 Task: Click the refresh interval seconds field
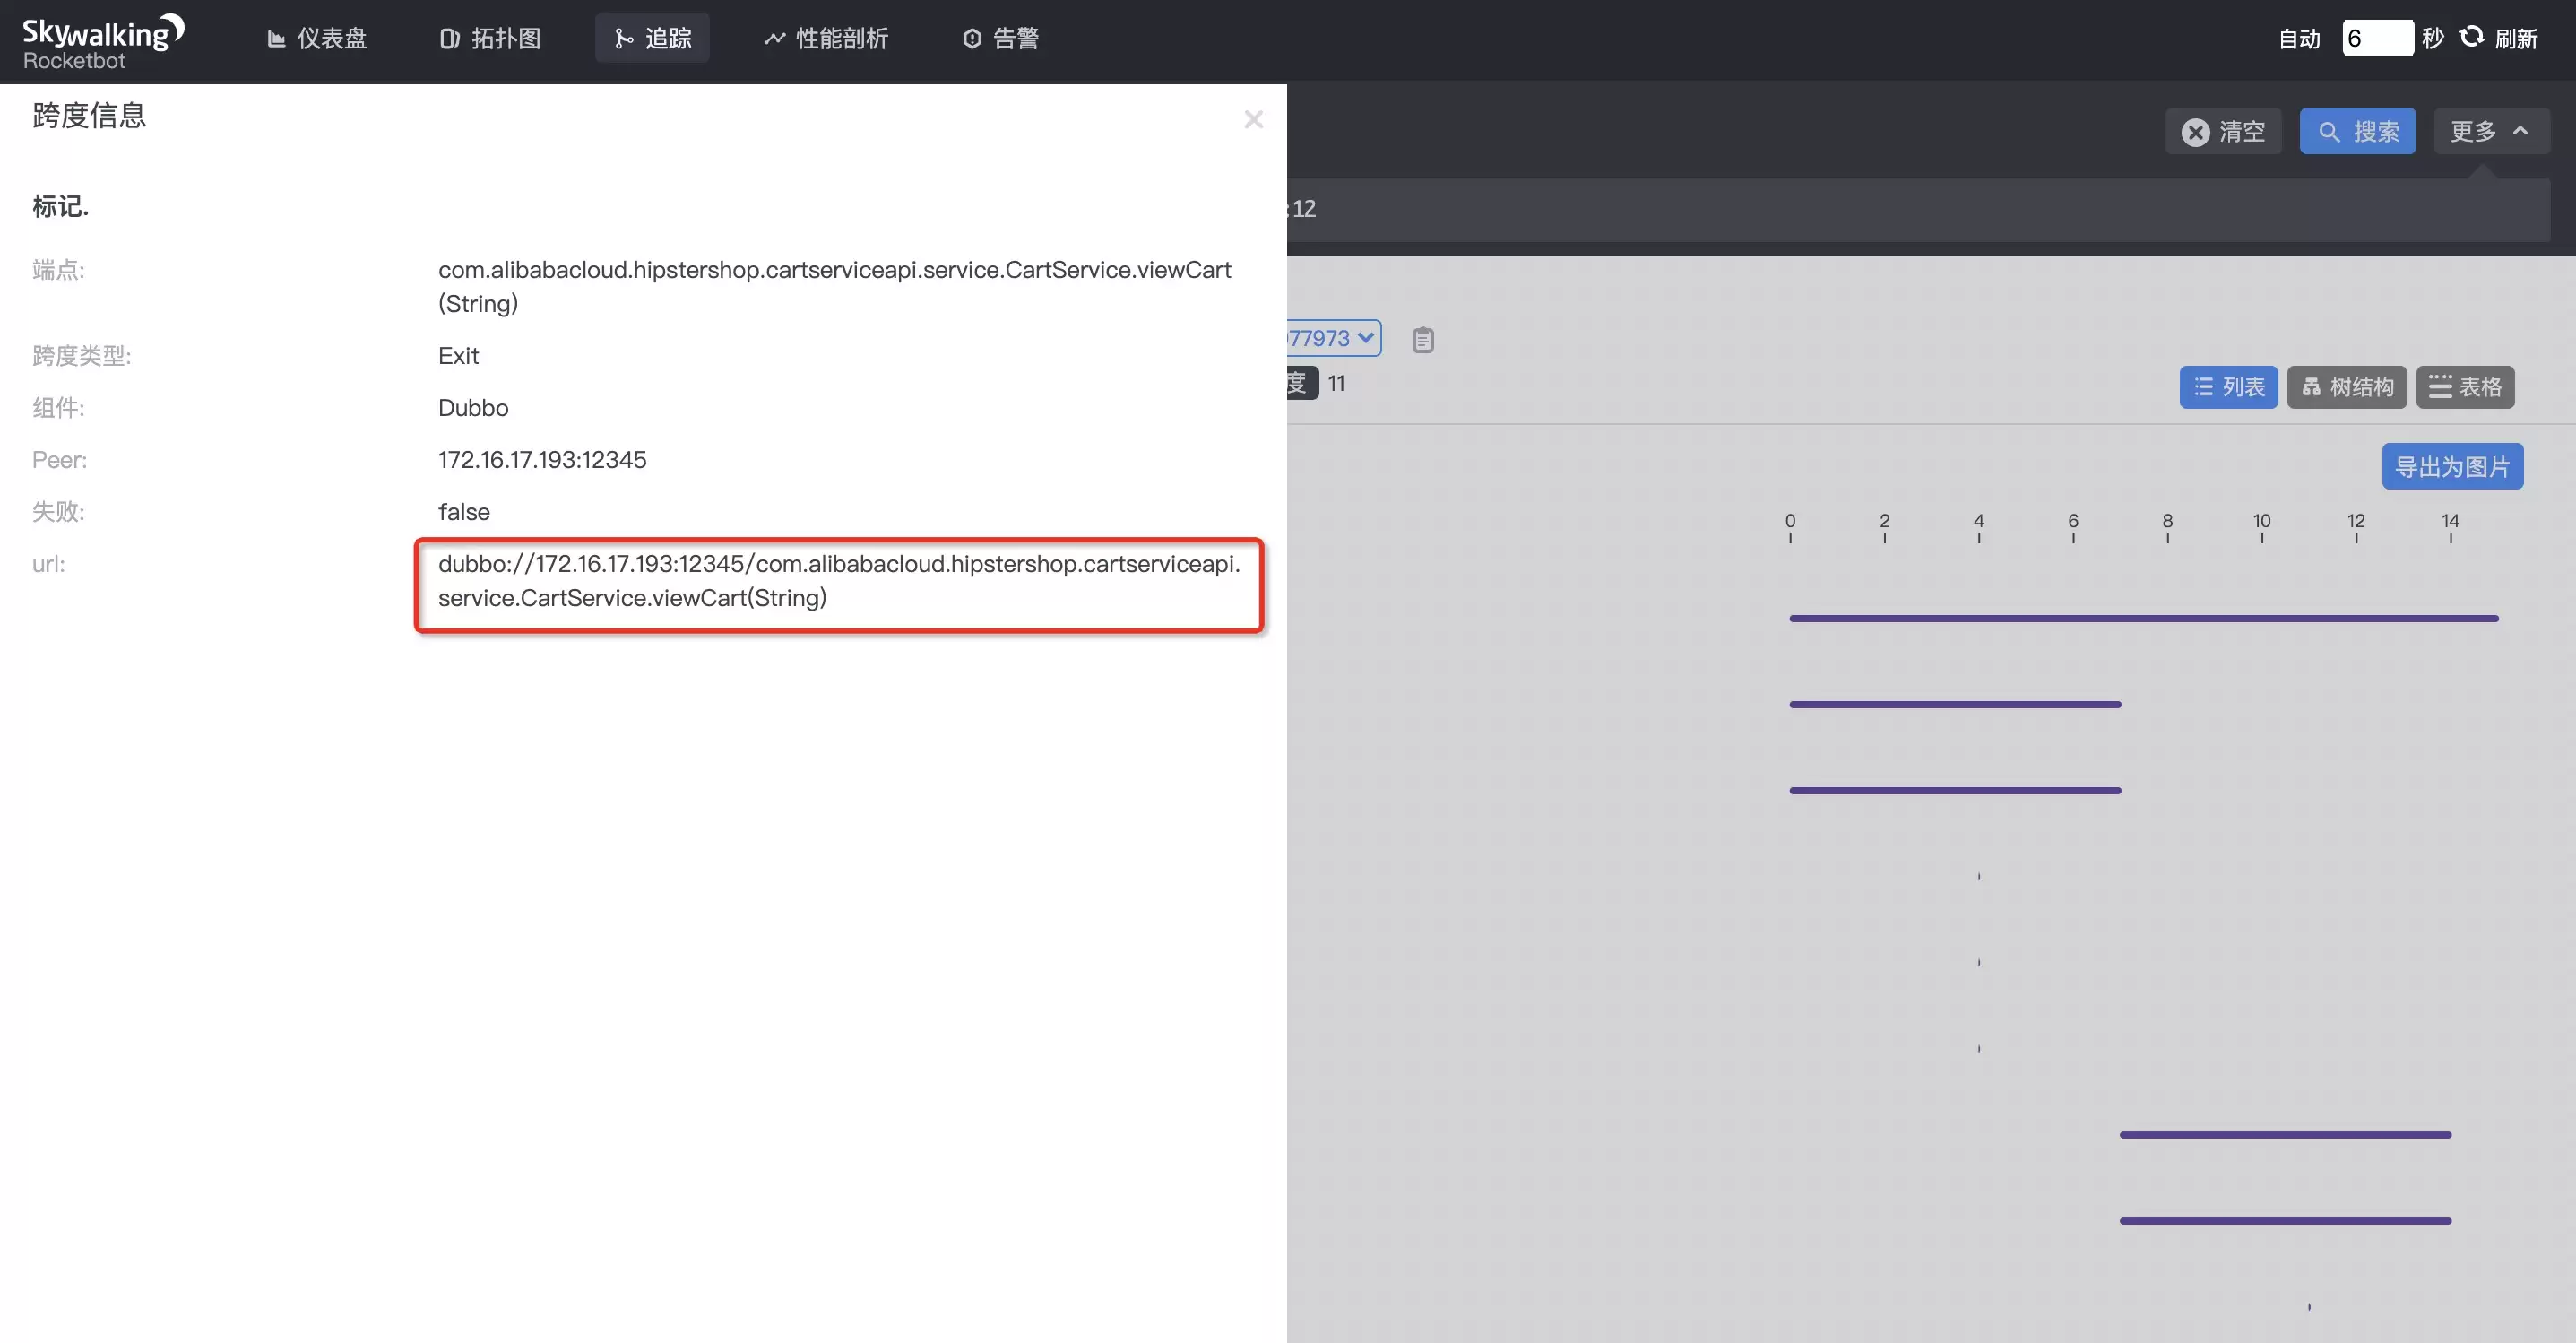(x=2377, y=38)
